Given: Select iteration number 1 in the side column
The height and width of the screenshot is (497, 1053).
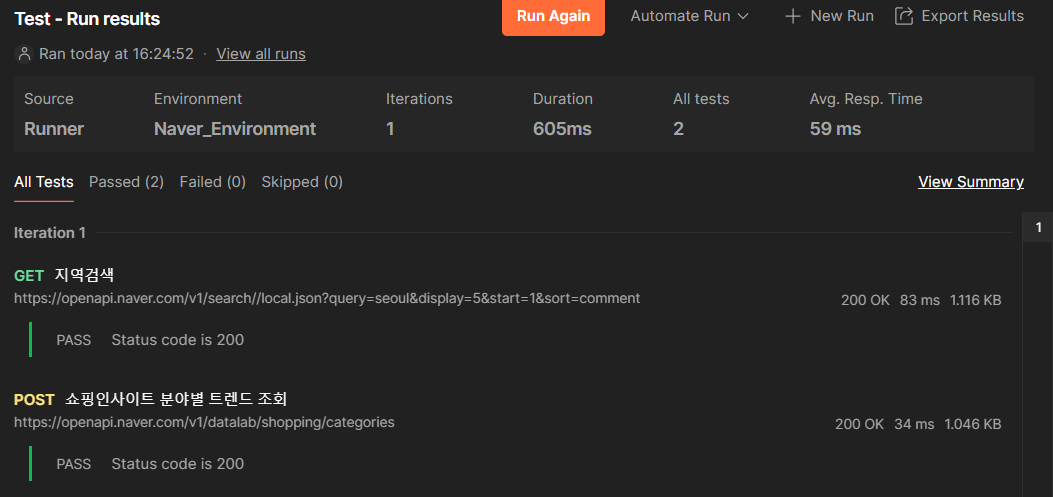Looking at the screenshot, I should pos(1038,228).
